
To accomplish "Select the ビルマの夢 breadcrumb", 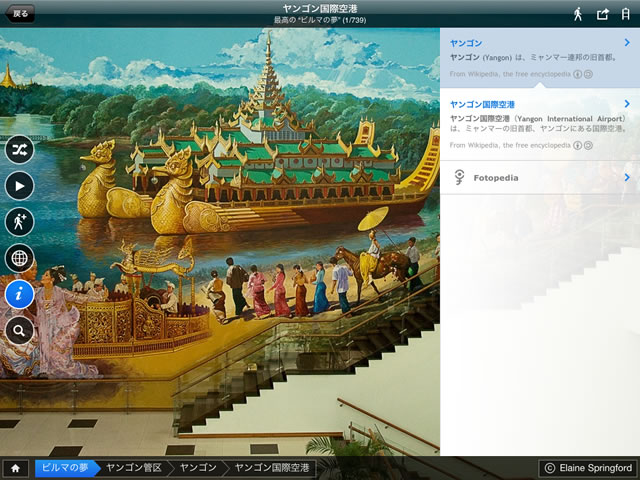I will [x=65, y=468].
